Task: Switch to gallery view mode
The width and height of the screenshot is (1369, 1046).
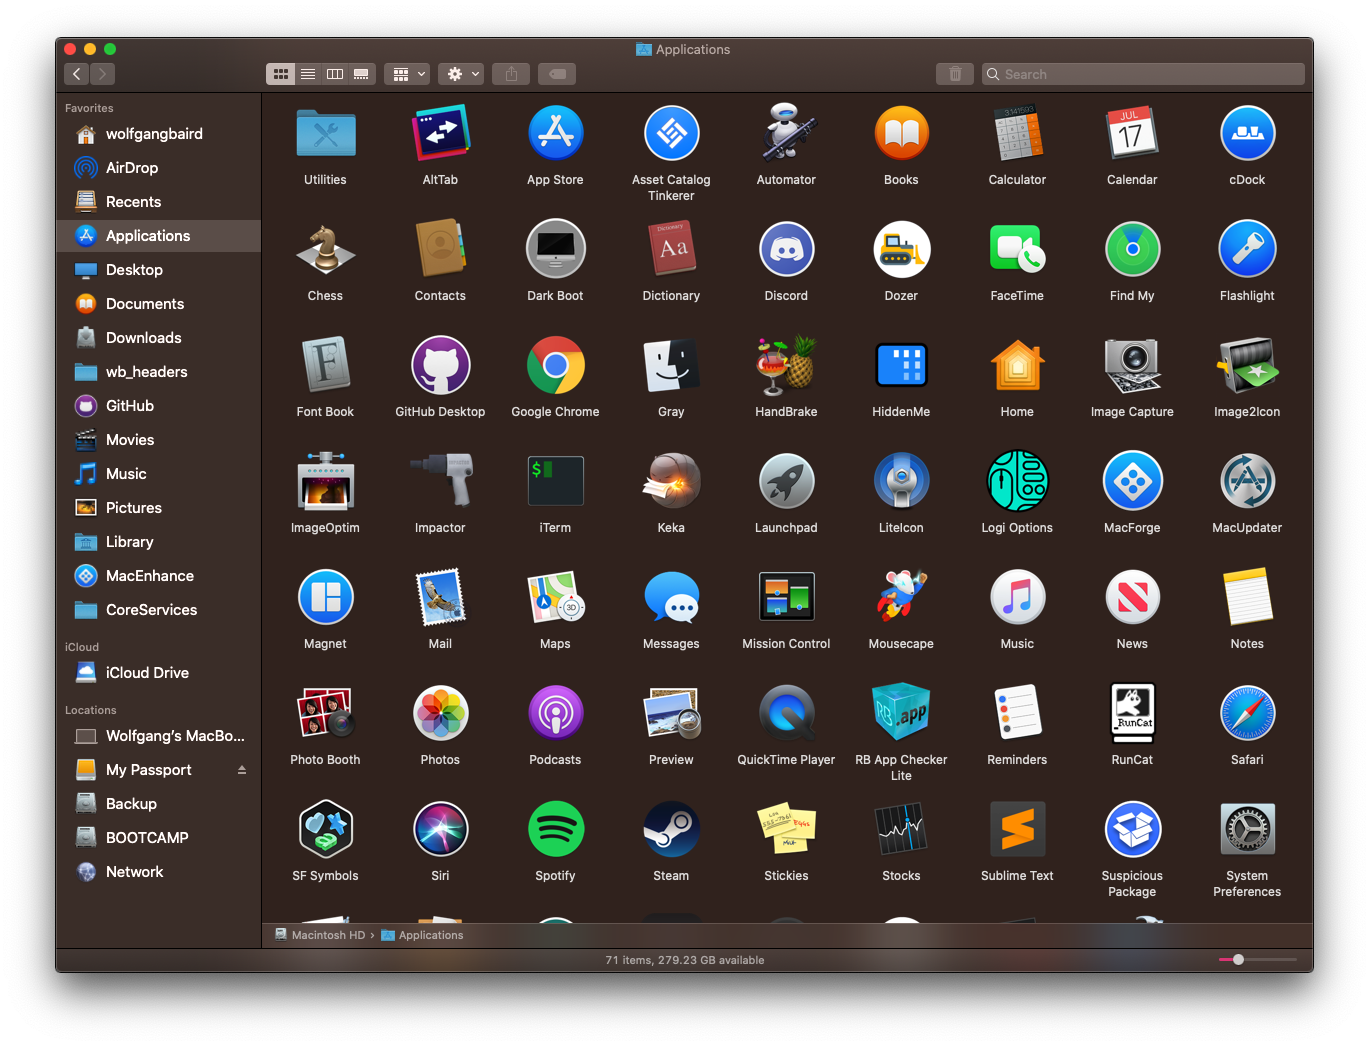Action: [361, 74]
